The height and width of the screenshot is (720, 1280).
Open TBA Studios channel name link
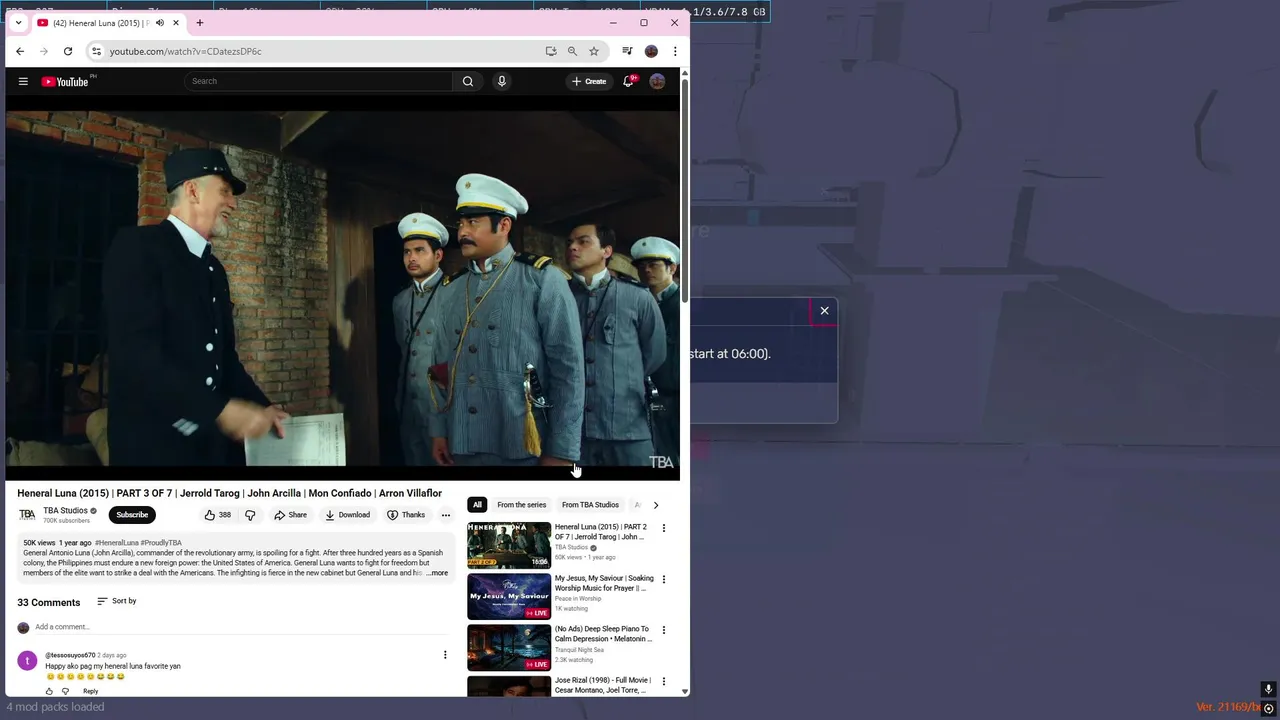click(x=65, y=510)
